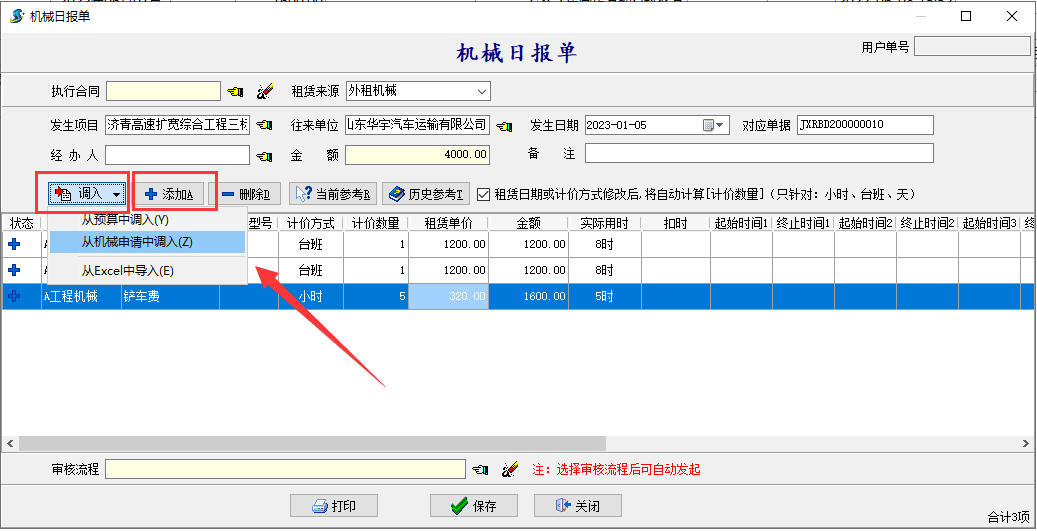Click the 打印 button
Viewport: 1037px width, 531px height.
(334, 506)
